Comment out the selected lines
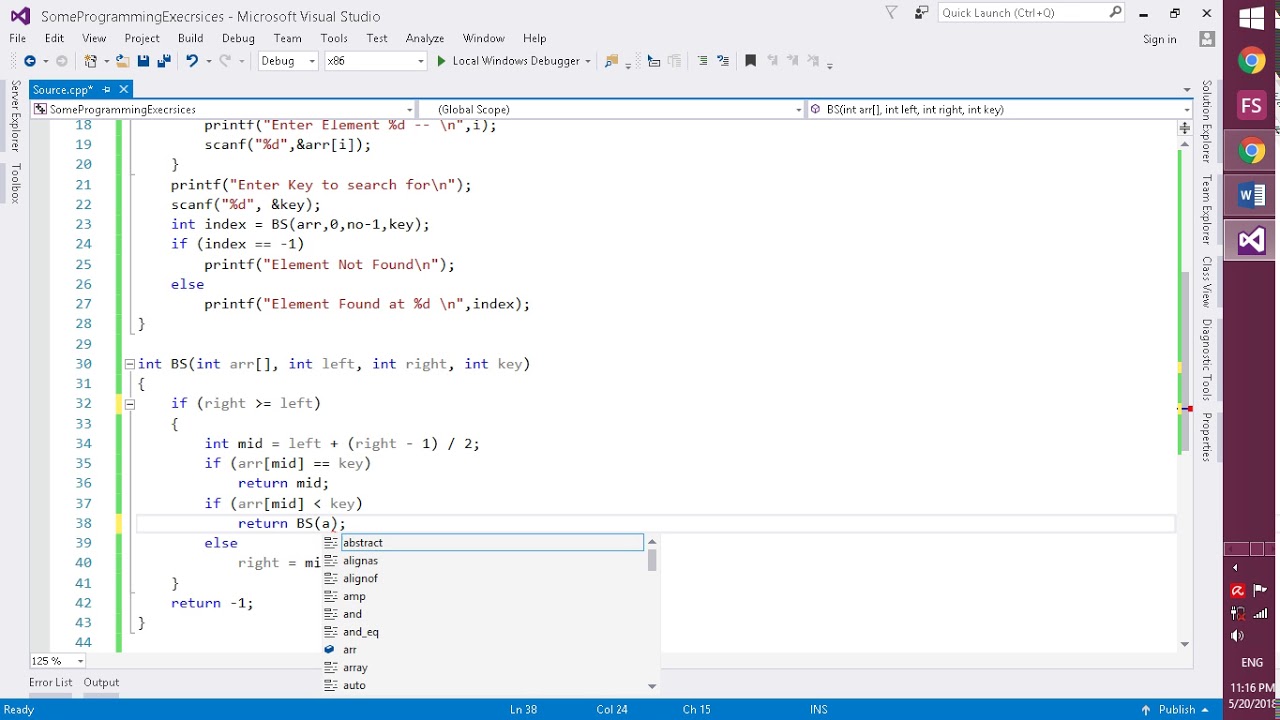The image size is (1280, 720). (702, 61)
